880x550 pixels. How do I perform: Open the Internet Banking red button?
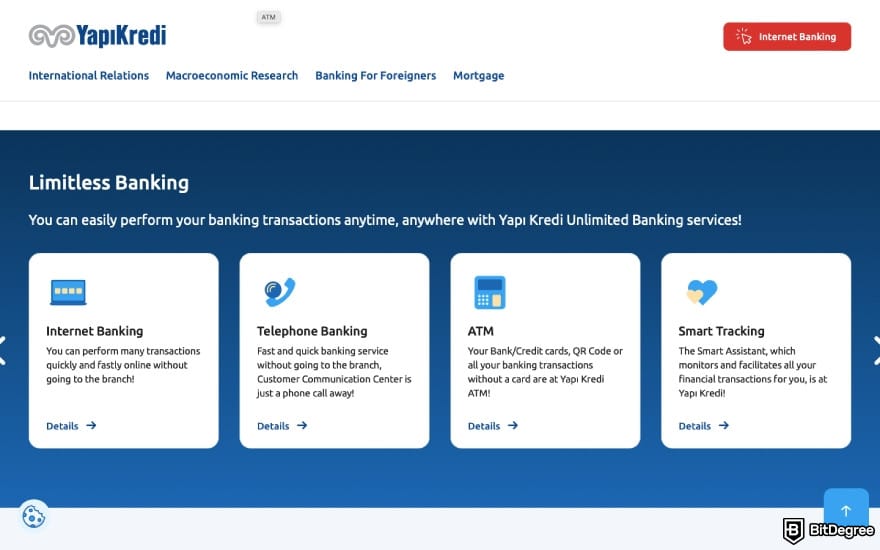[787, 36]
